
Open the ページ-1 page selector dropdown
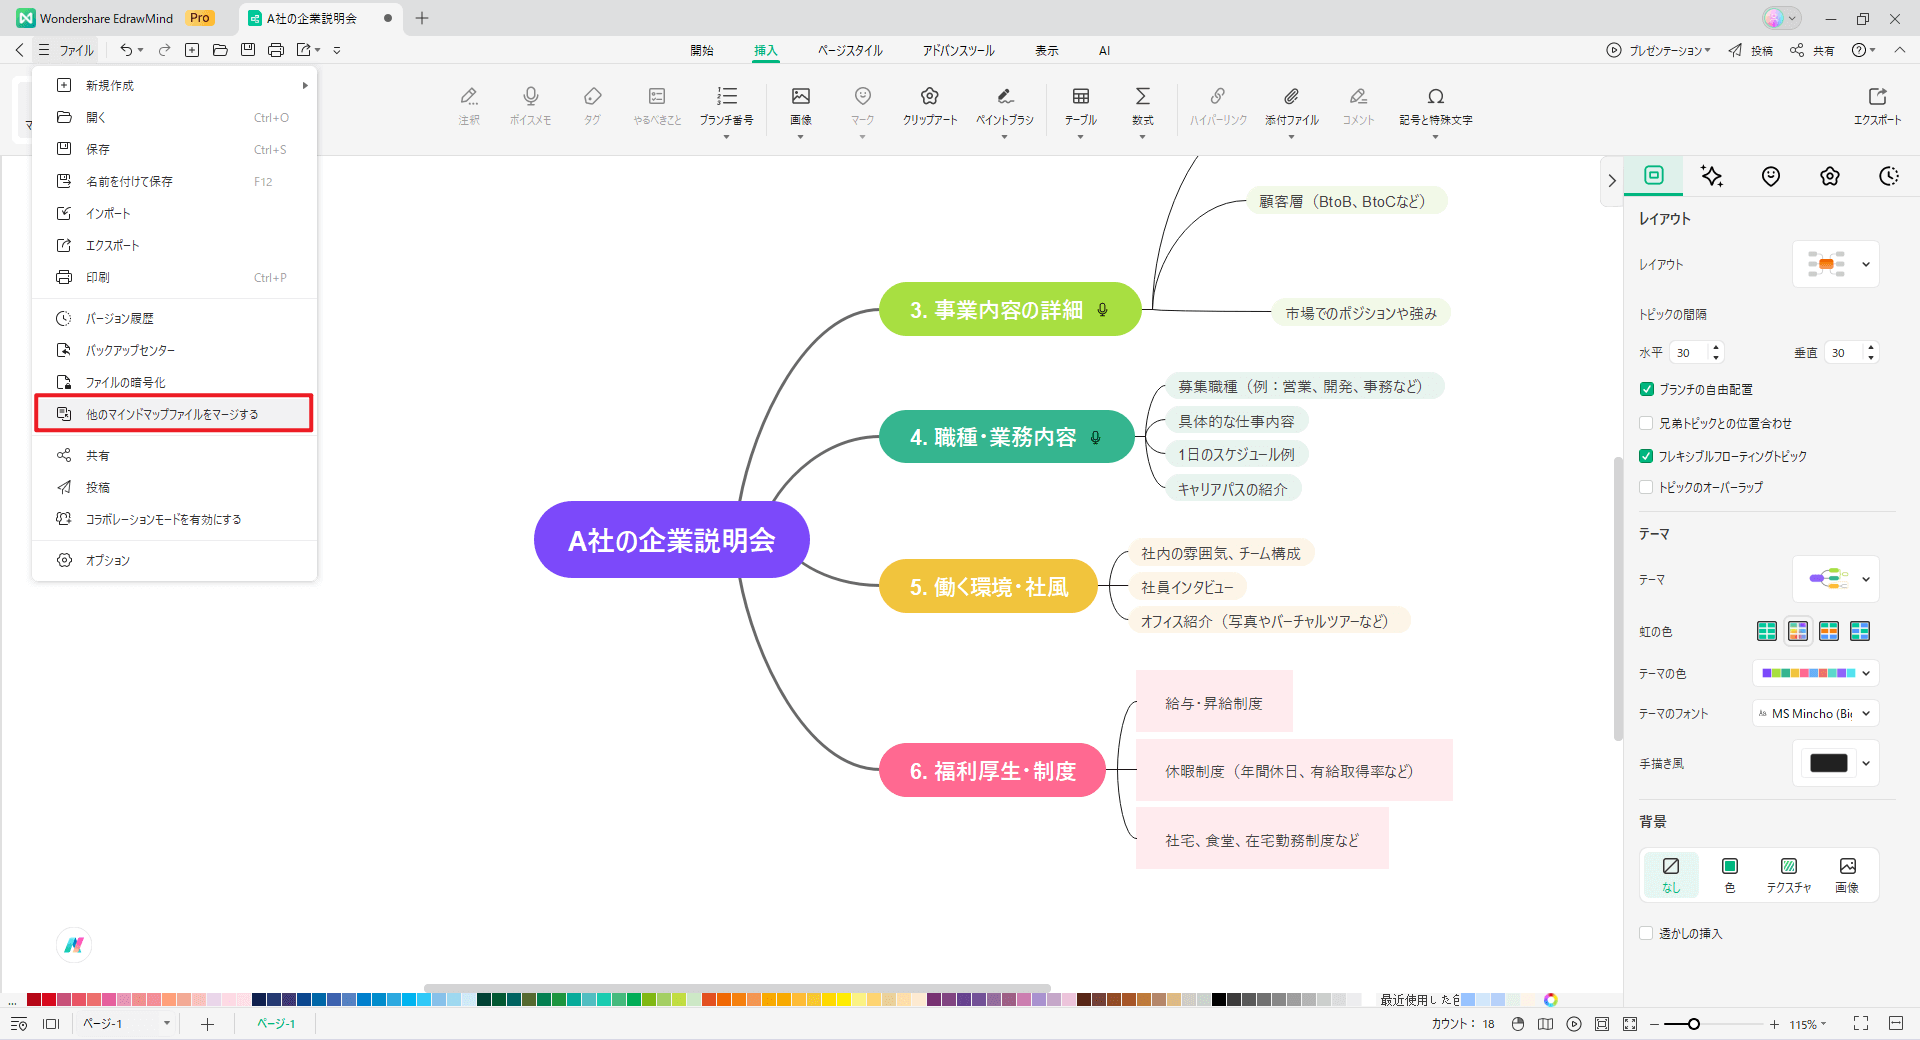coord(126,1024)
